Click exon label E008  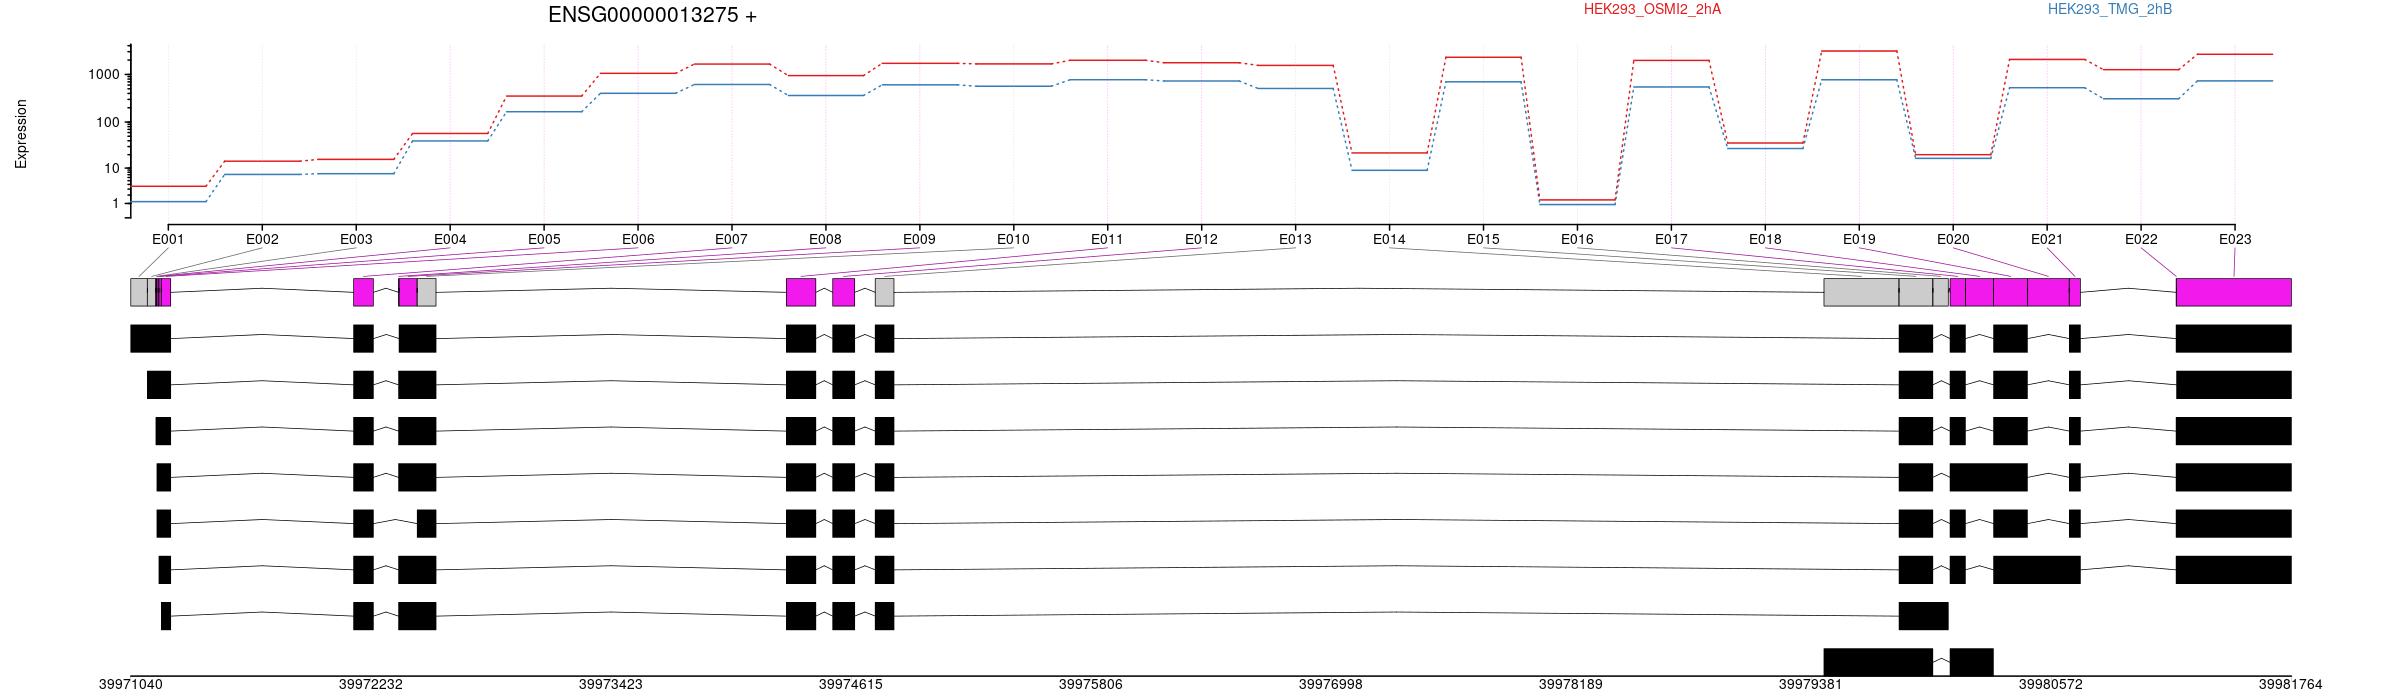(825, 239)
